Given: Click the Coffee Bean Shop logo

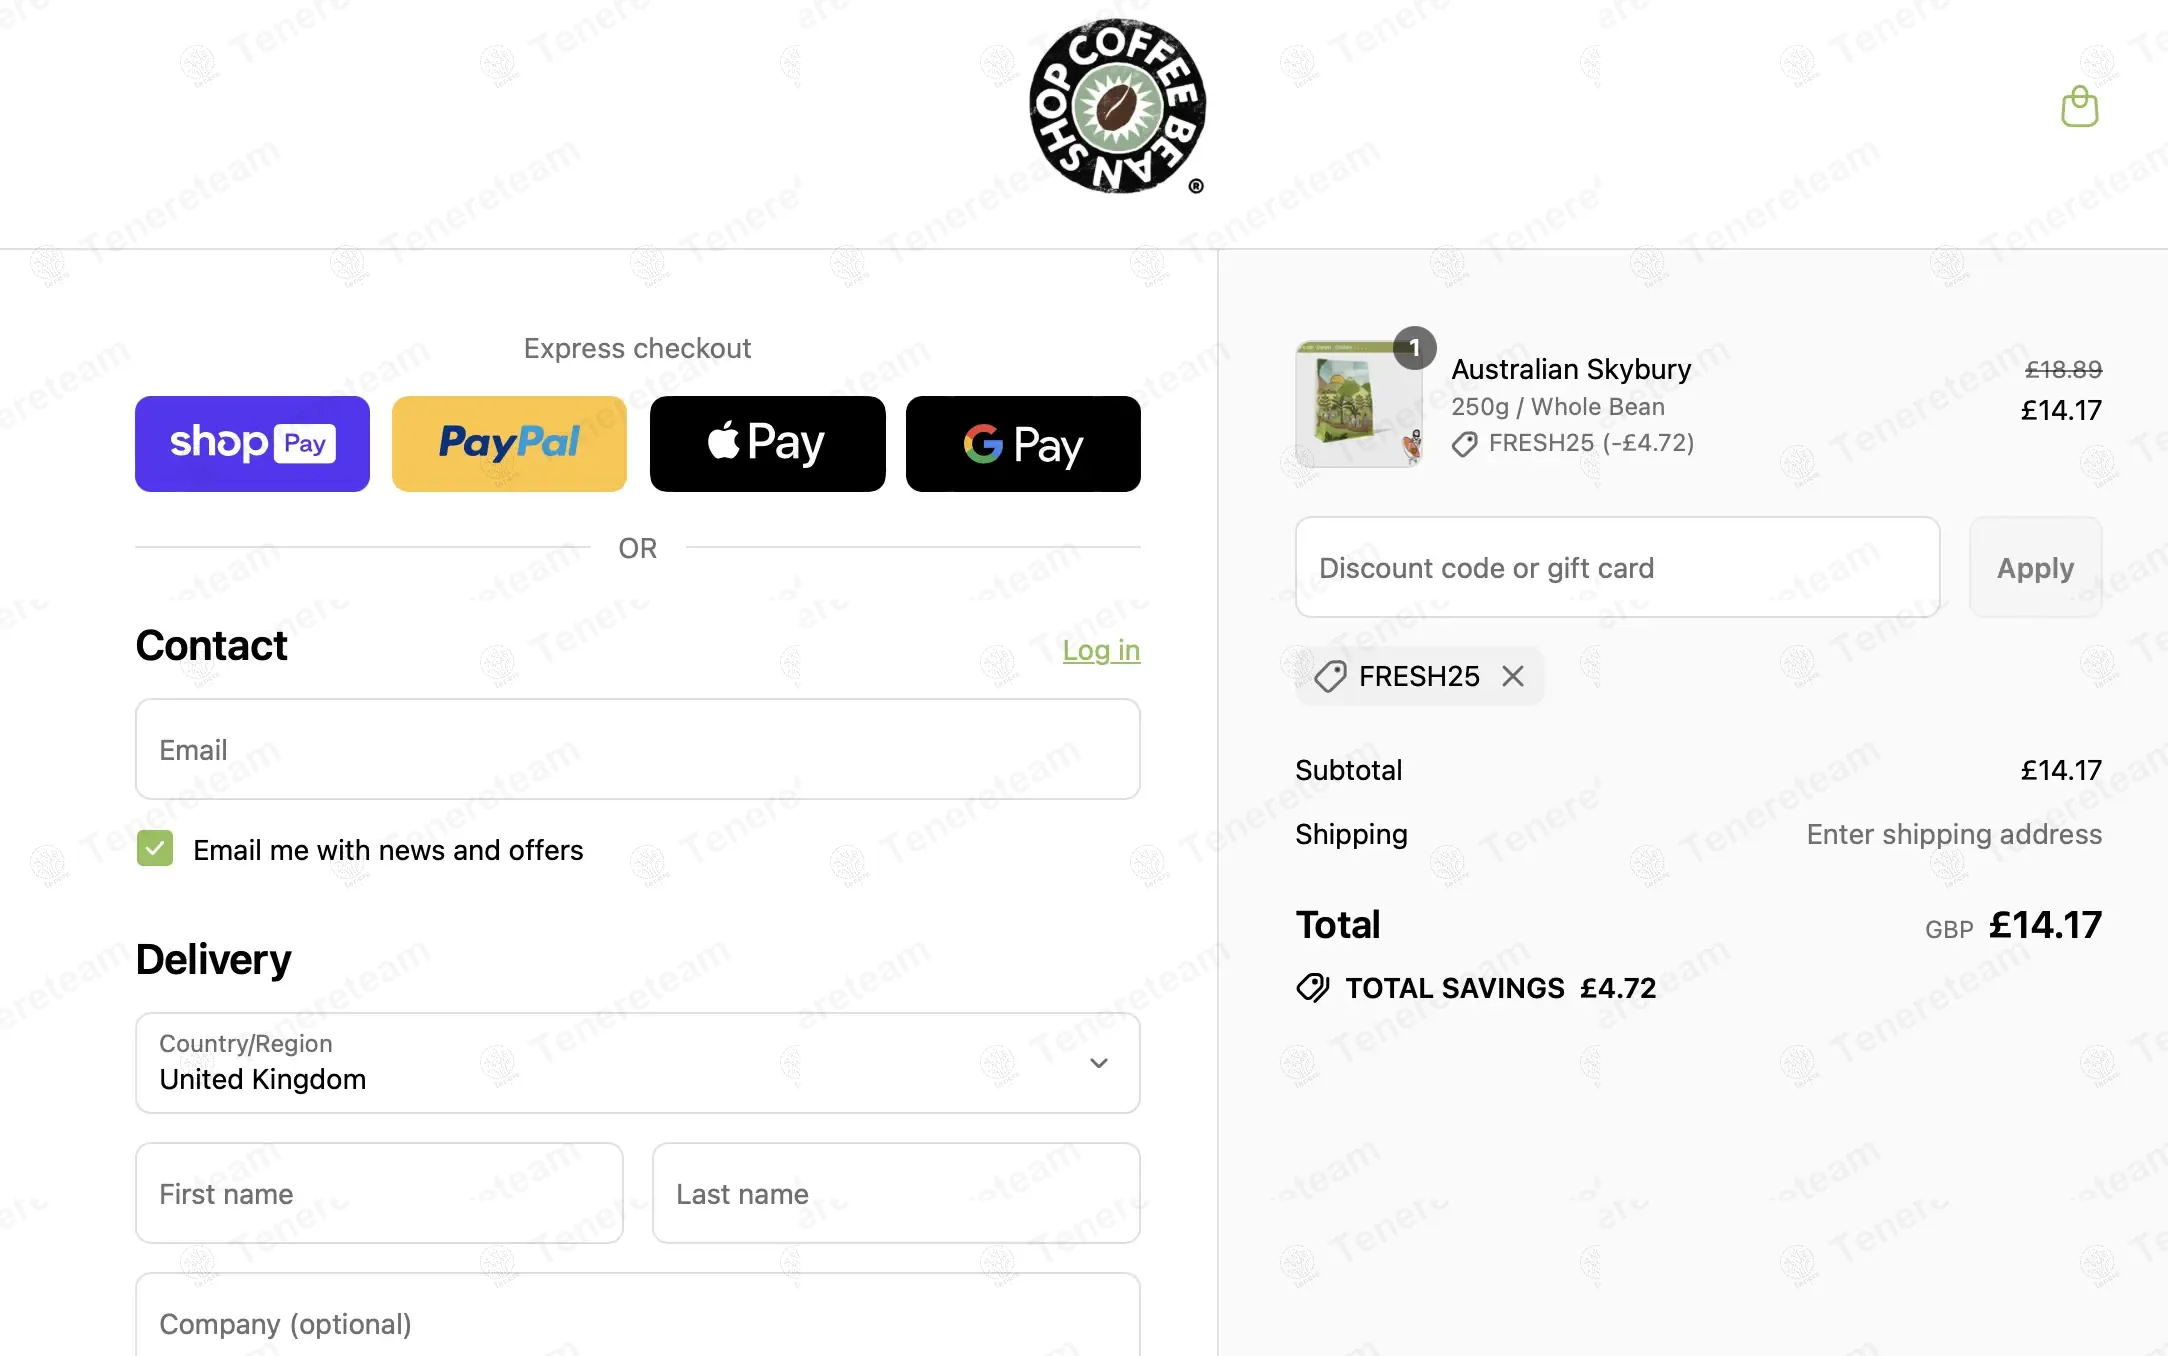Looking at the screenshot, I should tap(1117, 106).
